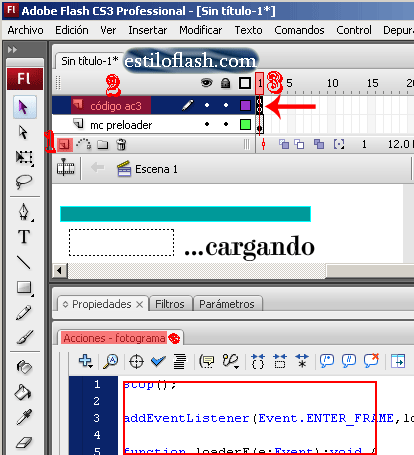Toggle lock dot of mc preloader layer
Image resolution: width=414 pixels, height=455 pixels.
226,124
